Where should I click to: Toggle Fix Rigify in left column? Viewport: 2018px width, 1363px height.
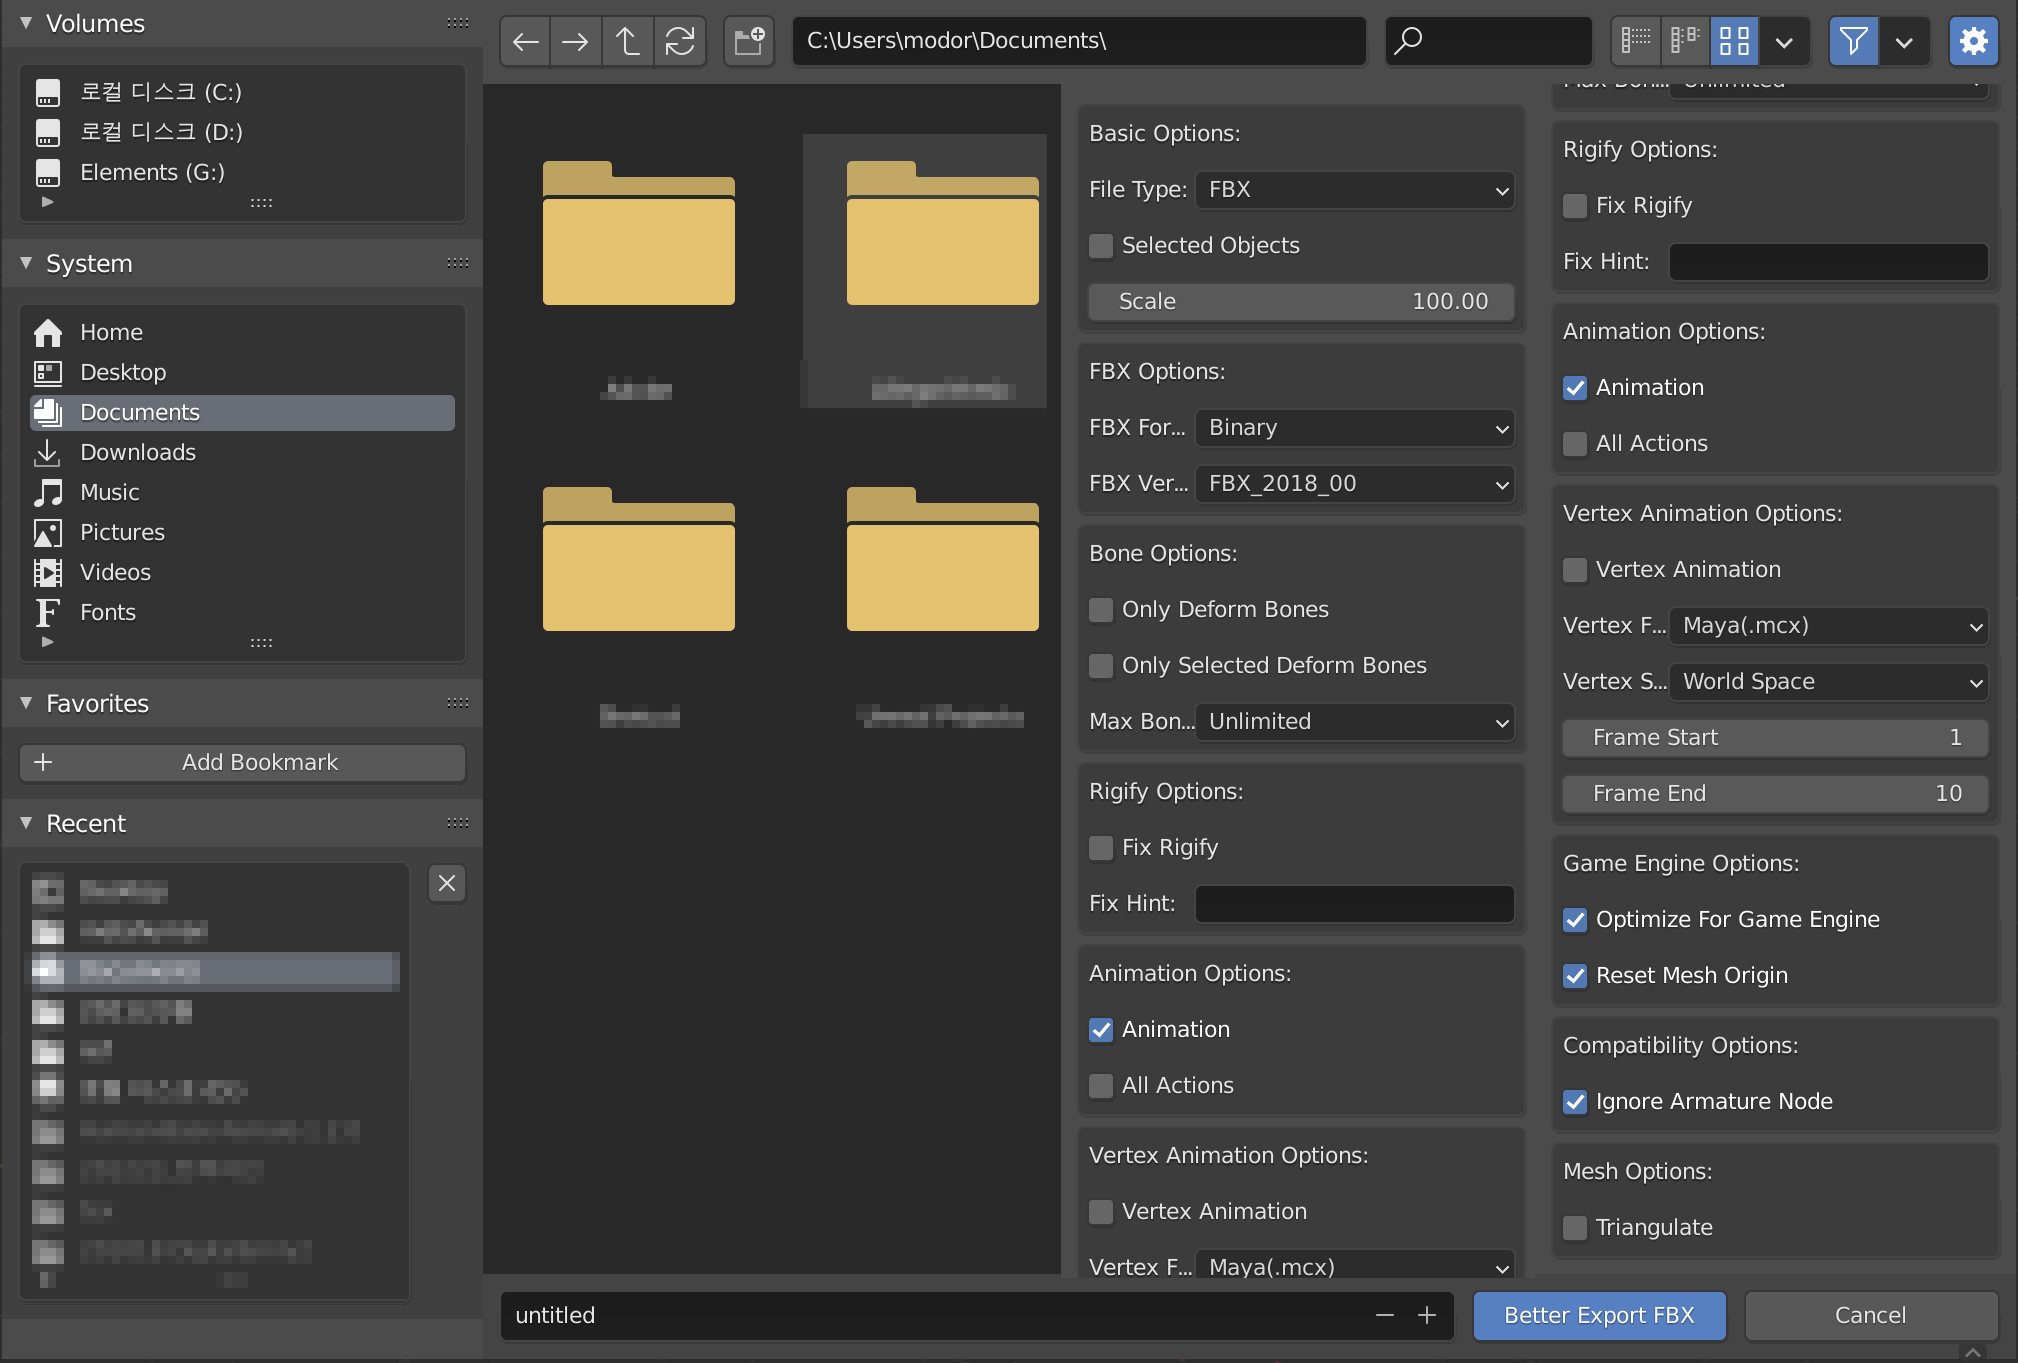coord(1101,848)
